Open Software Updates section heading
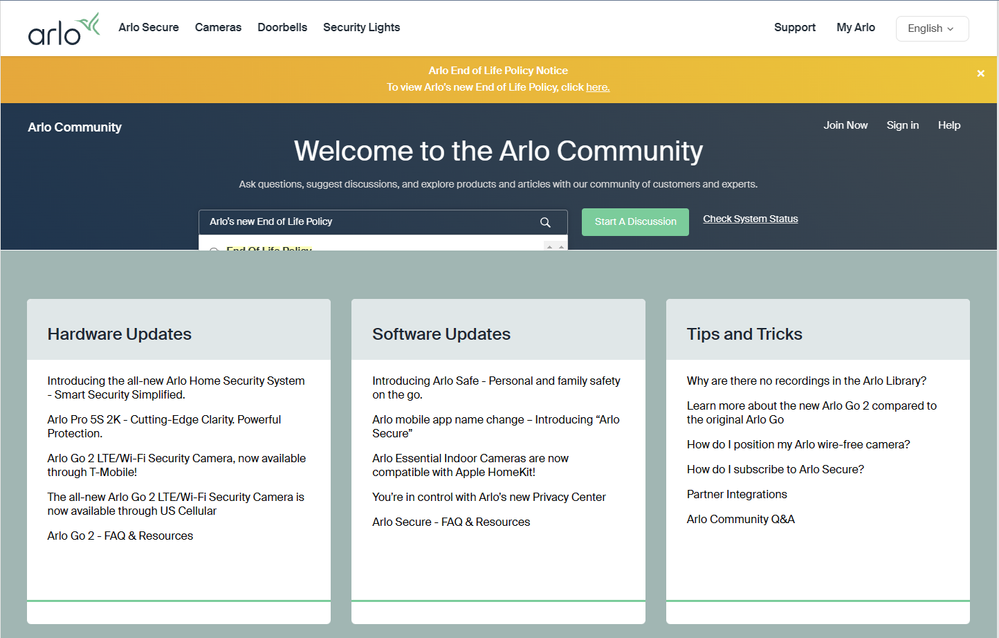Viewport: 999px width, 638px height. pyautogui.click(x=441, y=334)
